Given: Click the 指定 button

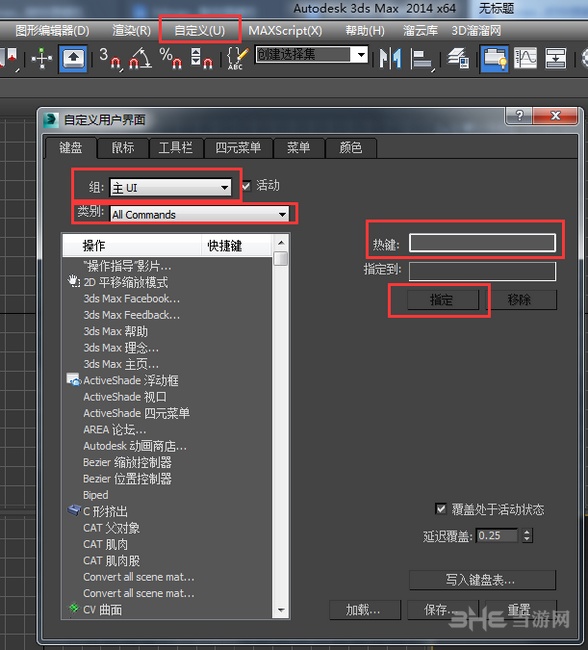Looking at the screenshot, I should point(442,299).
